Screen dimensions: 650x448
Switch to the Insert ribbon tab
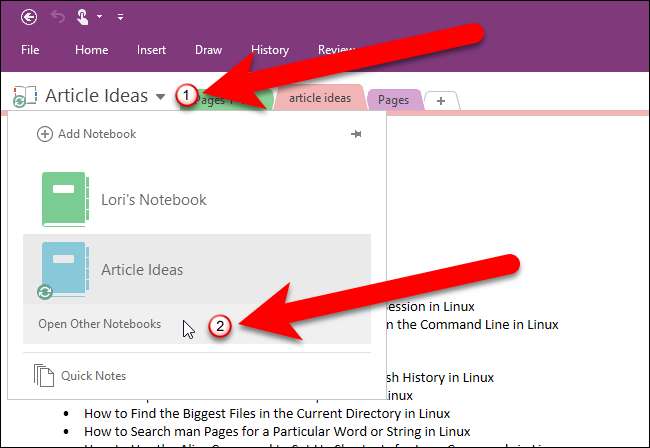pos(151,50)
